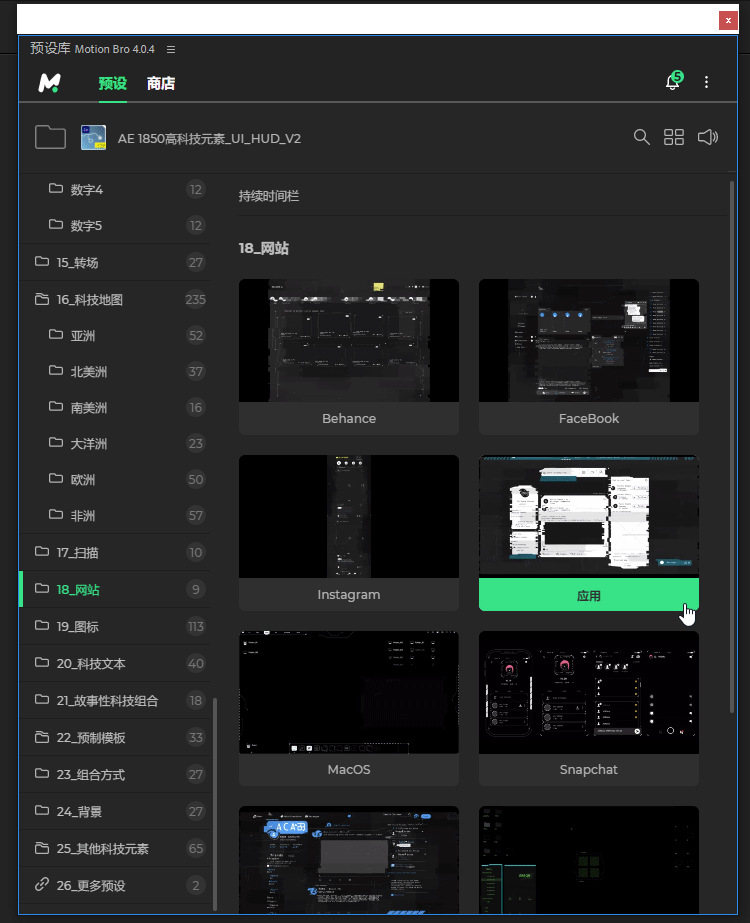This screenshot has width=750, height=923.
Task: Open the panel hamburger menu beside Motion Bro 4.0.4
Action: (x=171, y=49)
